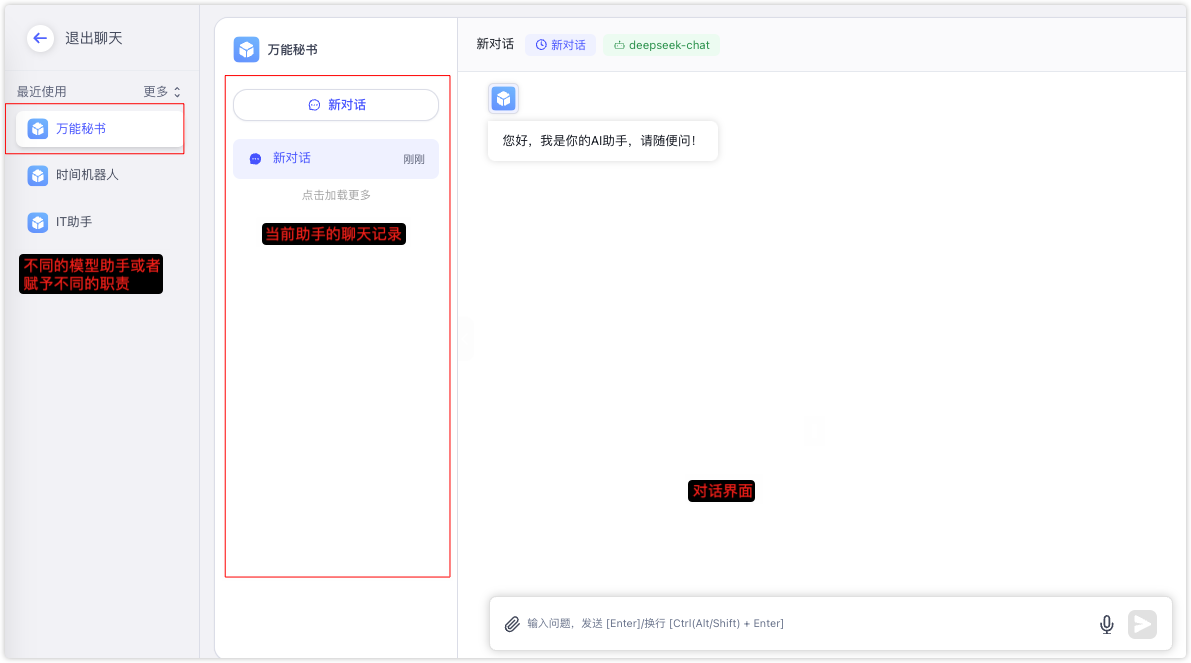Attach a file with the paperclip icon
1191x663 pixels.
click(512, 624)
